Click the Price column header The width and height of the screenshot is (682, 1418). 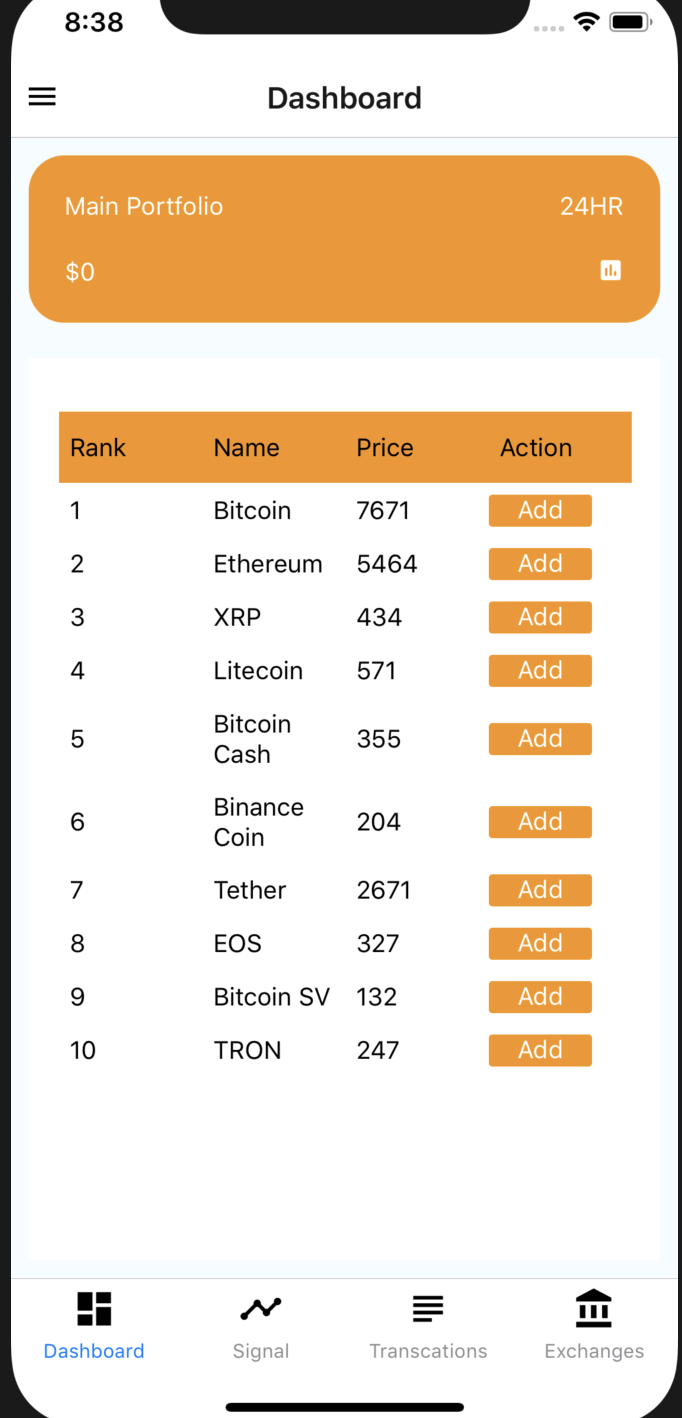384,447
